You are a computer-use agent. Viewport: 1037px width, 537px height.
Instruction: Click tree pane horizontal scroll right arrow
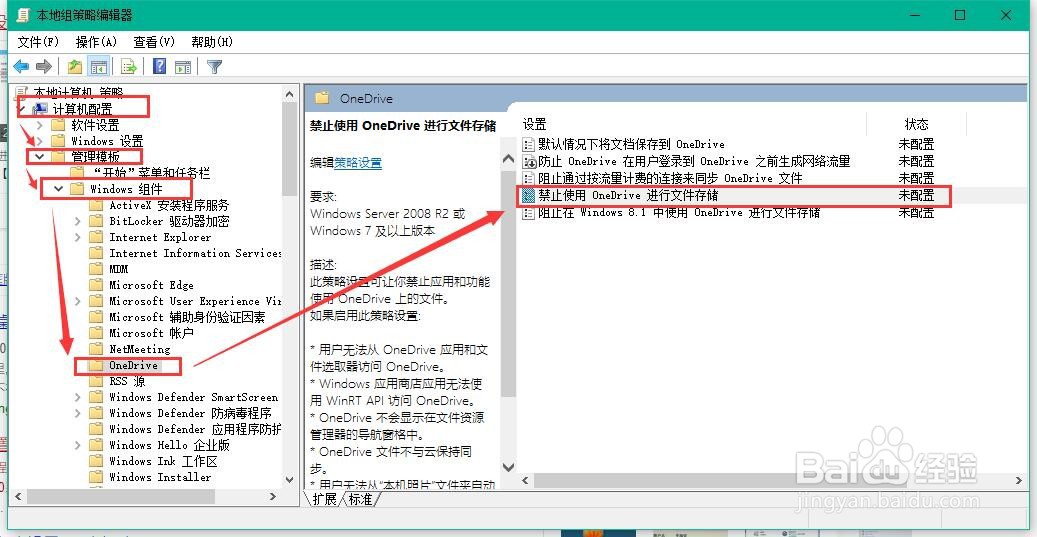click(x=273, y=496)
